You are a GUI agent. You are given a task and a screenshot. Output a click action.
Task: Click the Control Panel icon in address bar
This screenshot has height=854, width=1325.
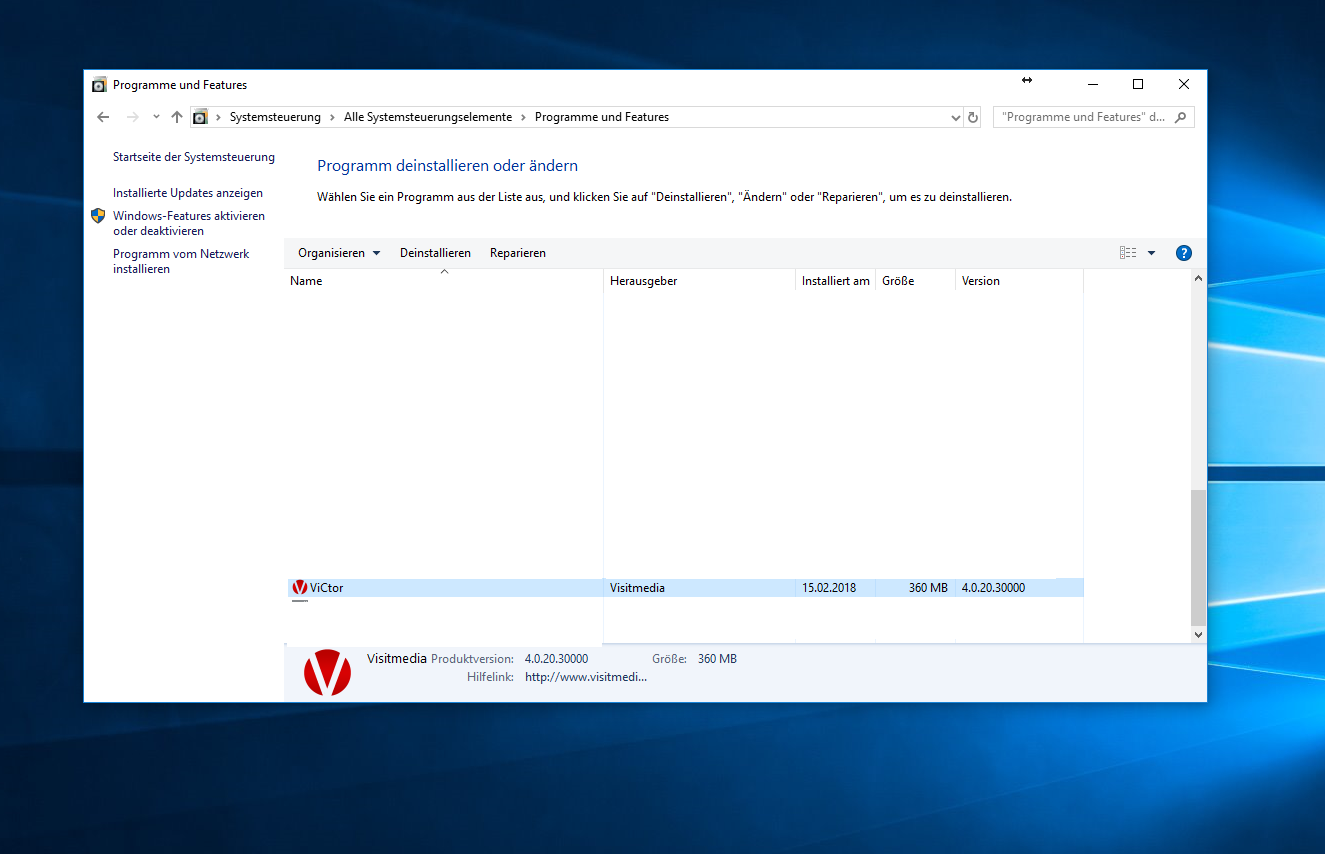[x=200, y=117]
